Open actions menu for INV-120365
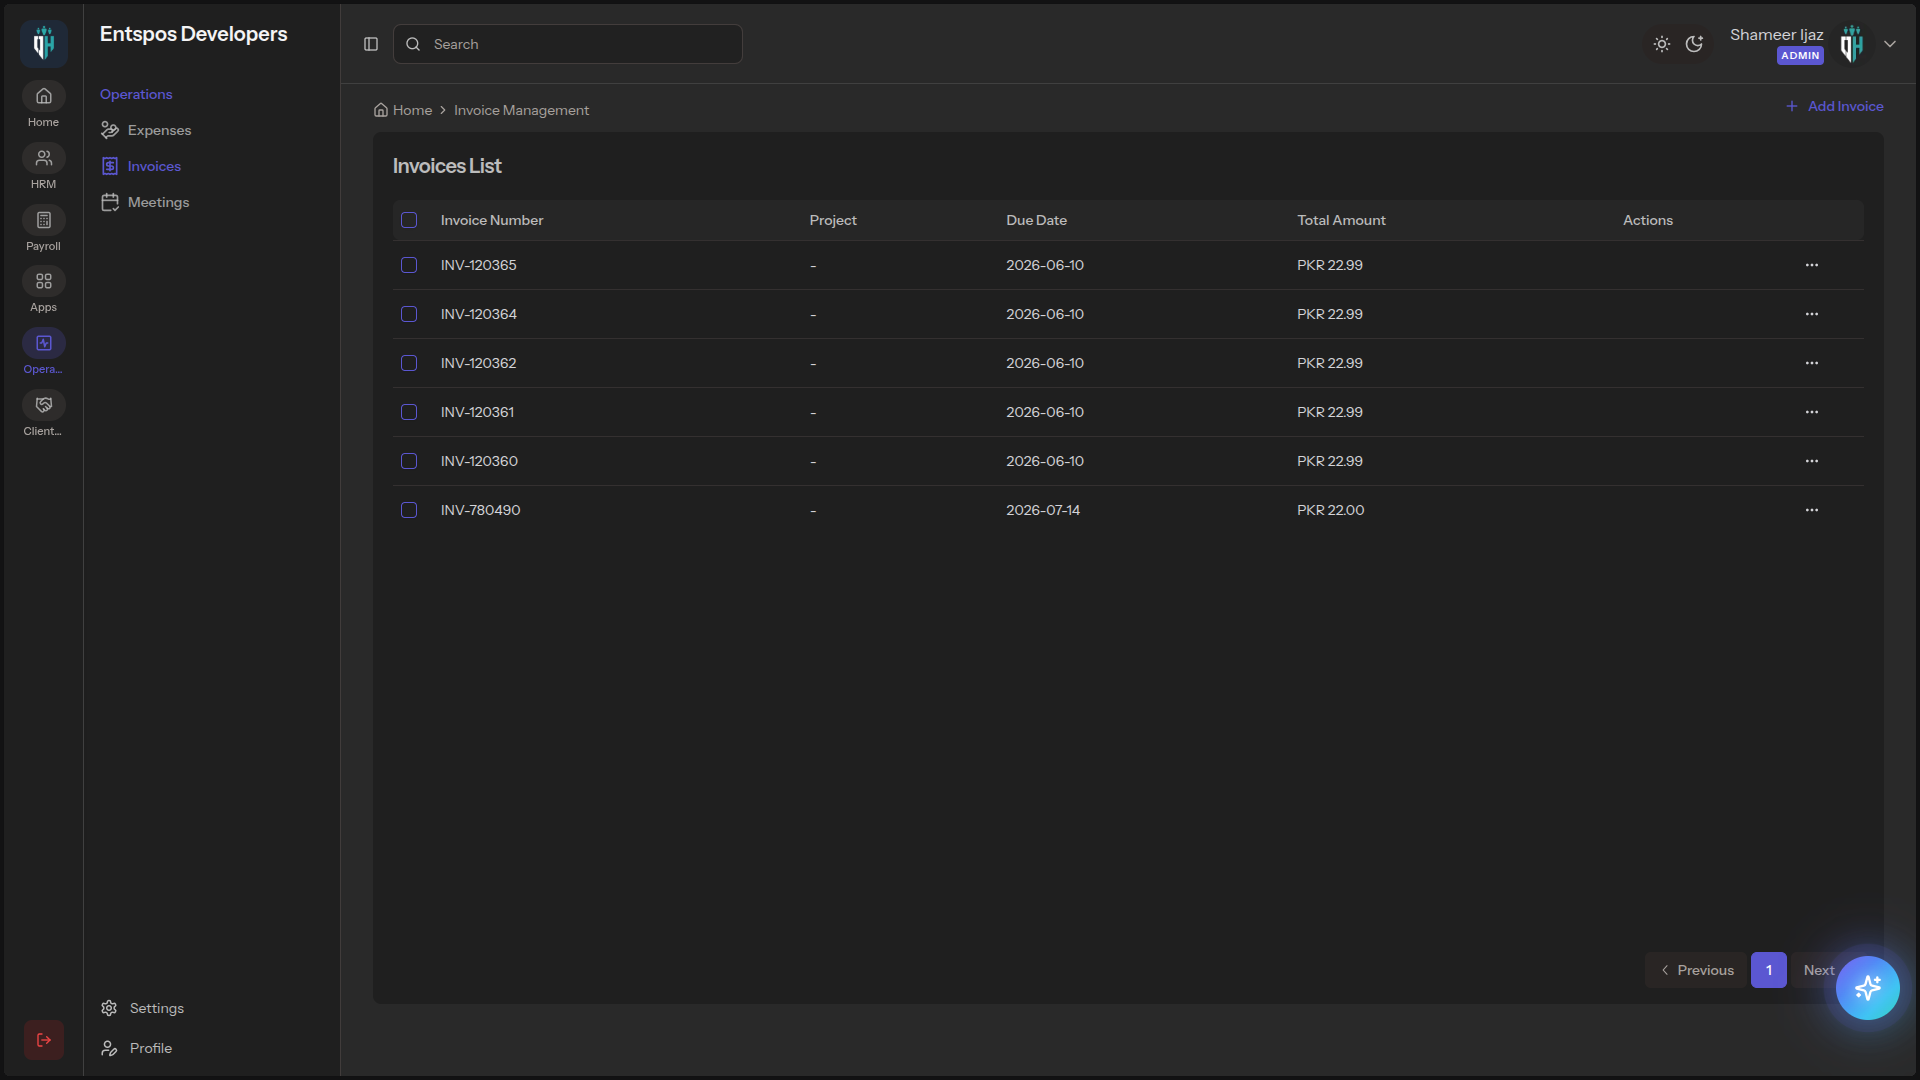Image resolution: width=1920 pixels, height=1080 pixels. tap(1811, 265)
